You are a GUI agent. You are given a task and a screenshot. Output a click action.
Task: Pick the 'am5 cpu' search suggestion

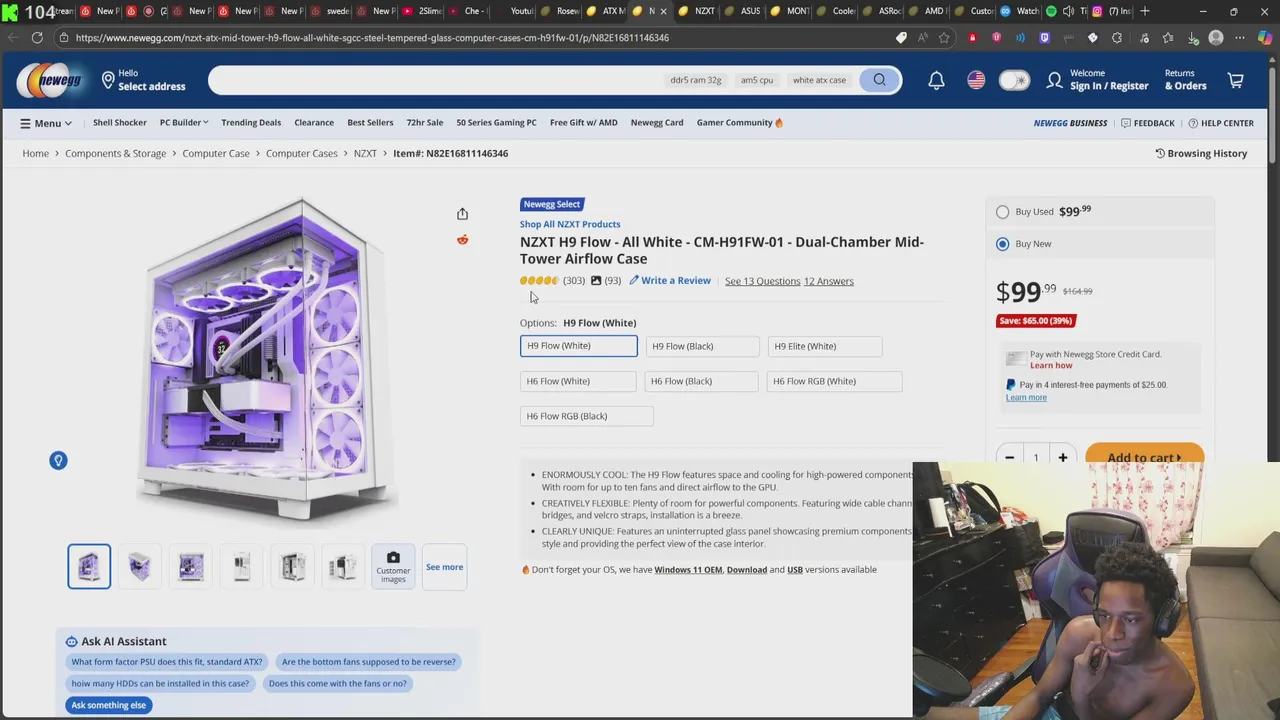pos(757,80)
